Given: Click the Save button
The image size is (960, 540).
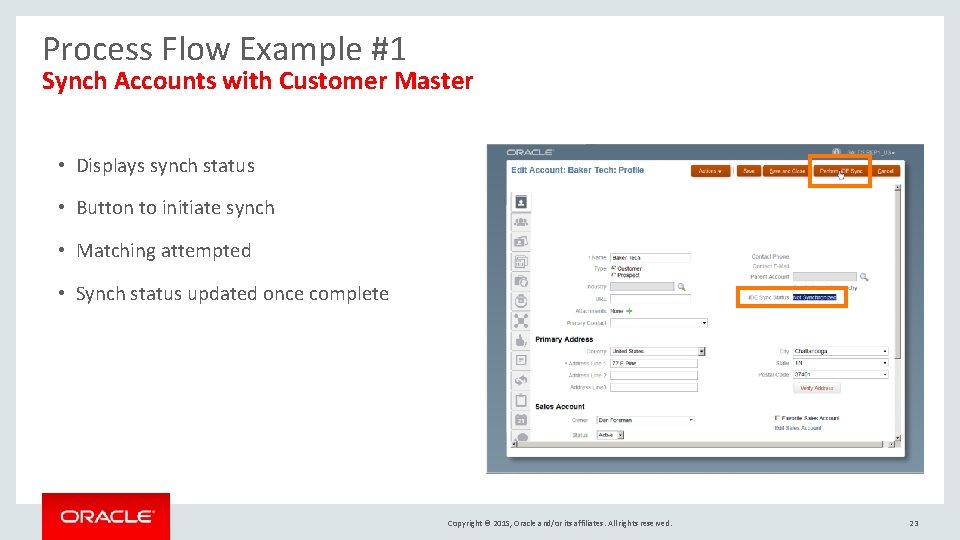Looking at the screenshot, I should coord(748,171).
